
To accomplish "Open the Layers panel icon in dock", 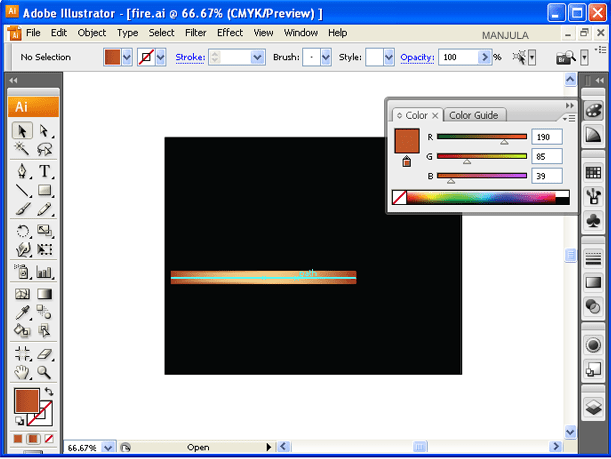I will click(593, 408).
